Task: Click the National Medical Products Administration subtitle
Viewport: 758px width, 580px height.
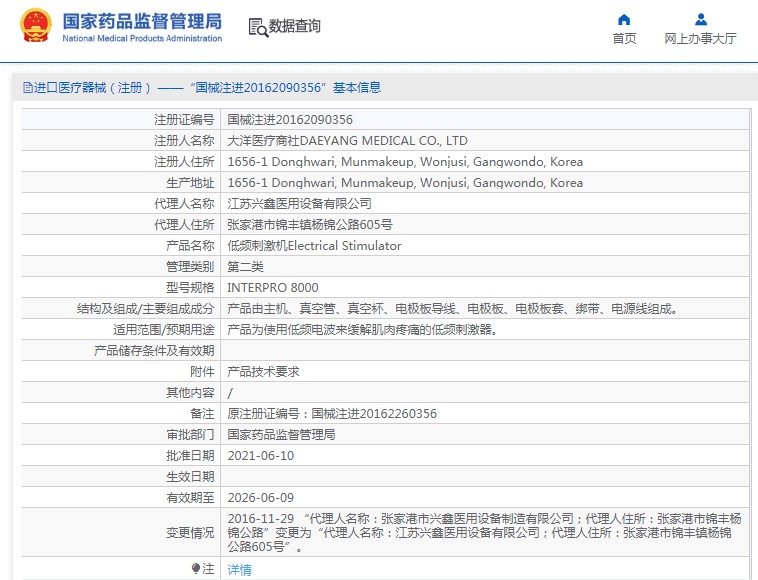Action: tap(142, 38)
